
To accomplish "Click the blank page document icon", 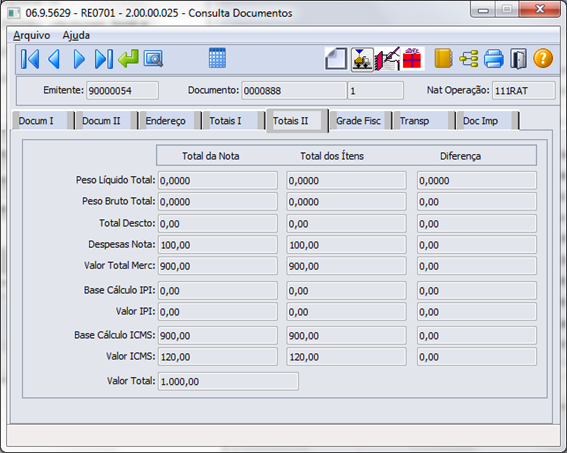I will pos(336,59).
